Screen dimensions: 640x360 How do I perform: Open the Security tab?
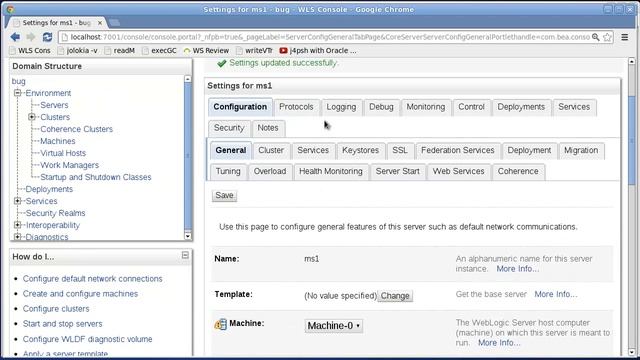[x=229, y=128]
